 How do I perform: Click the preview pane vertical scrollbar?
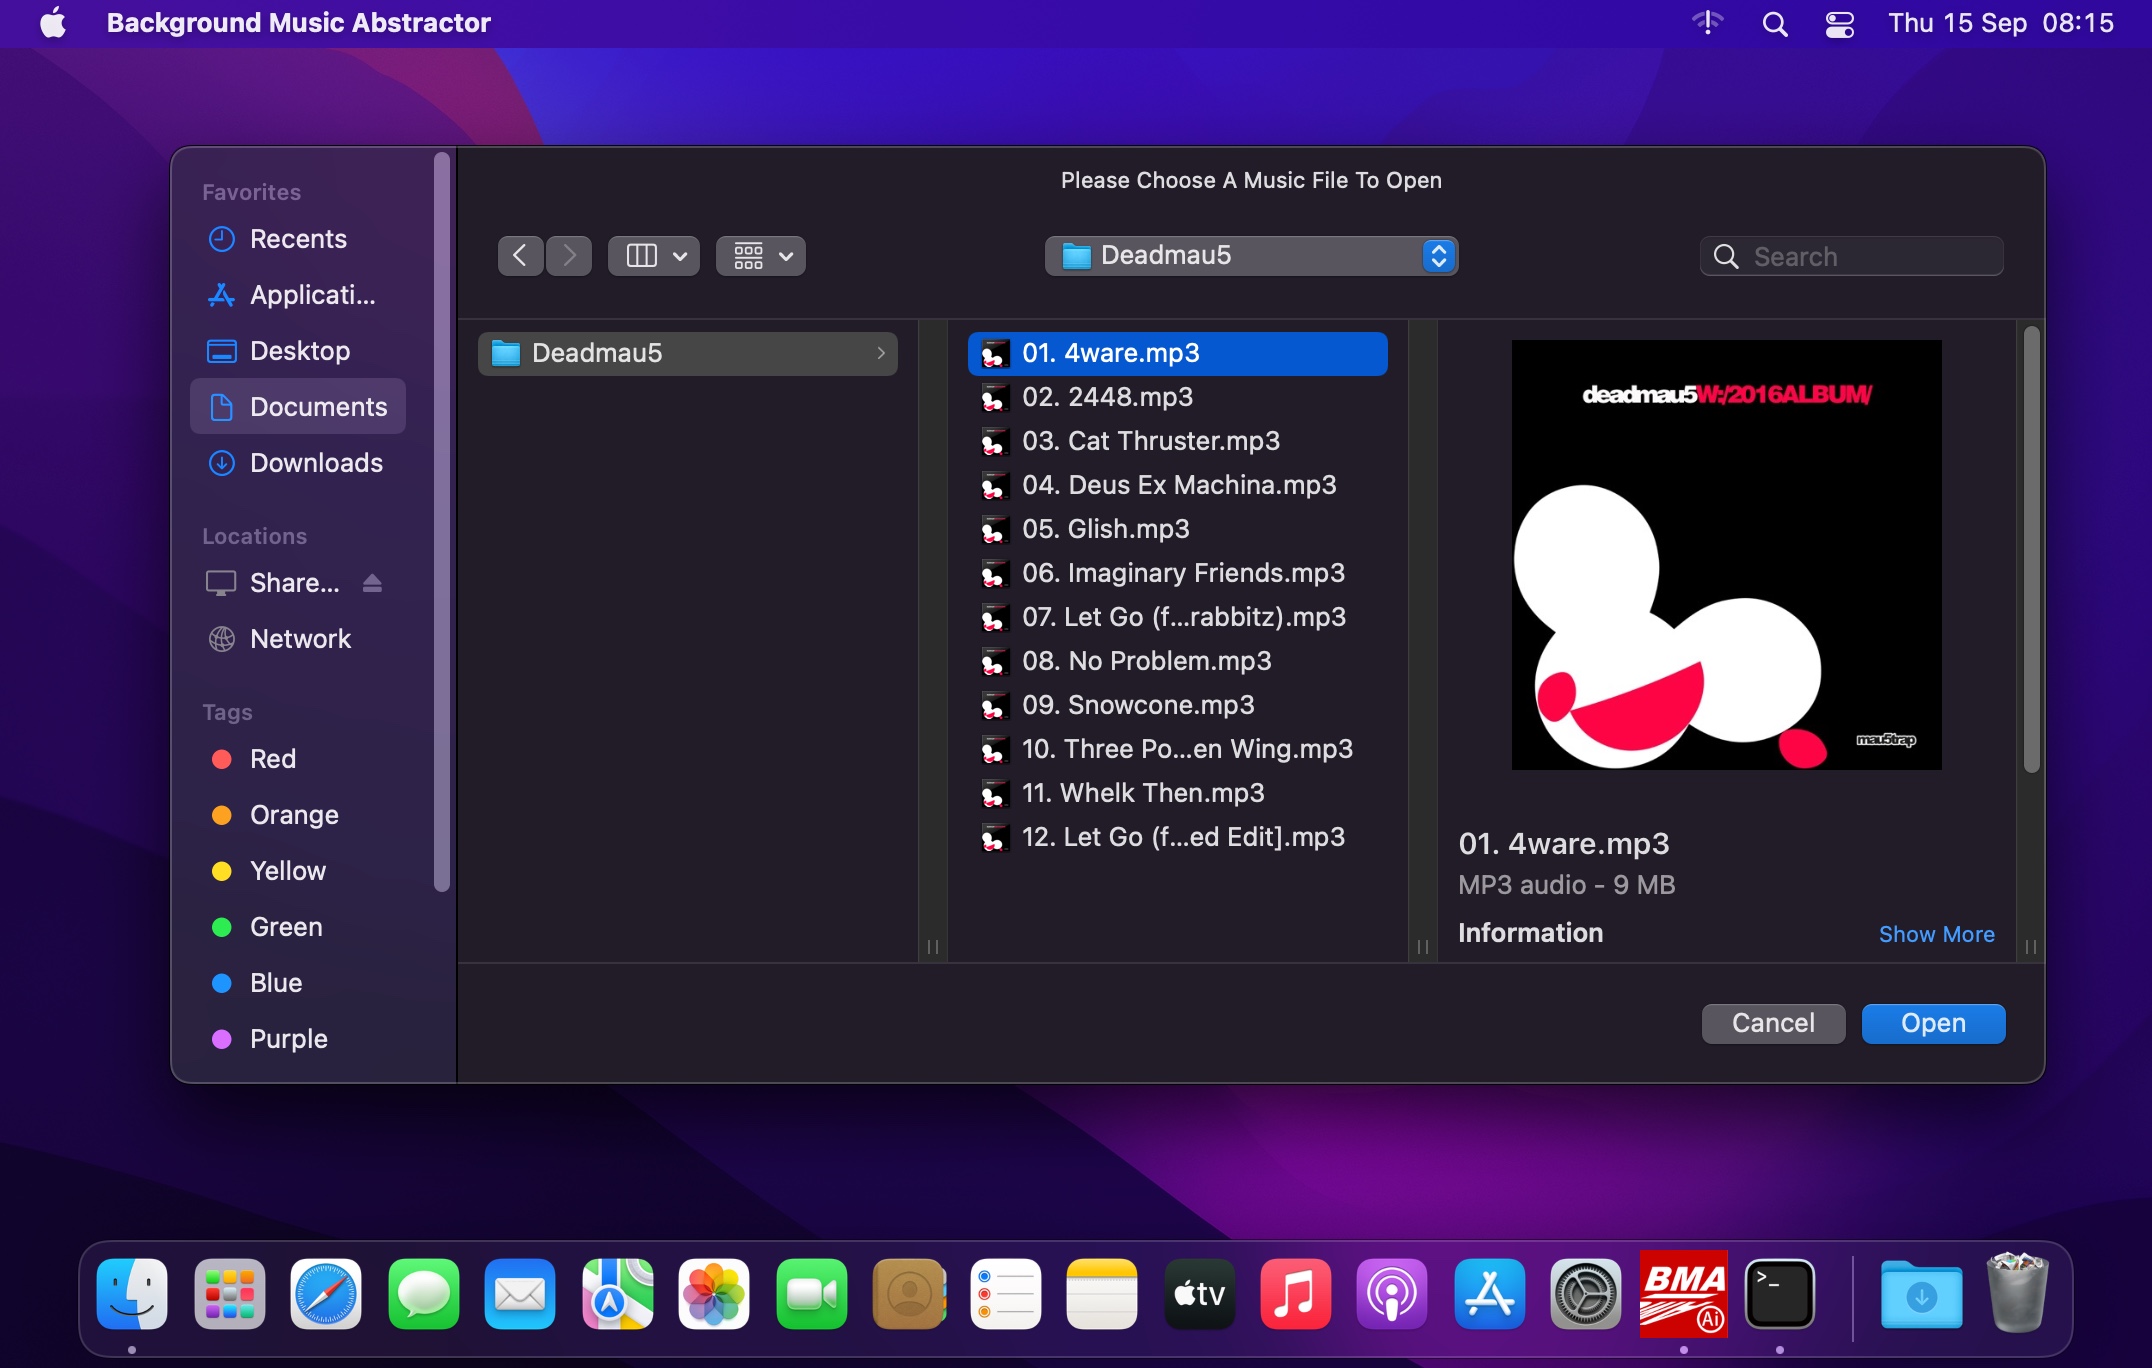tap(2031, 550)
